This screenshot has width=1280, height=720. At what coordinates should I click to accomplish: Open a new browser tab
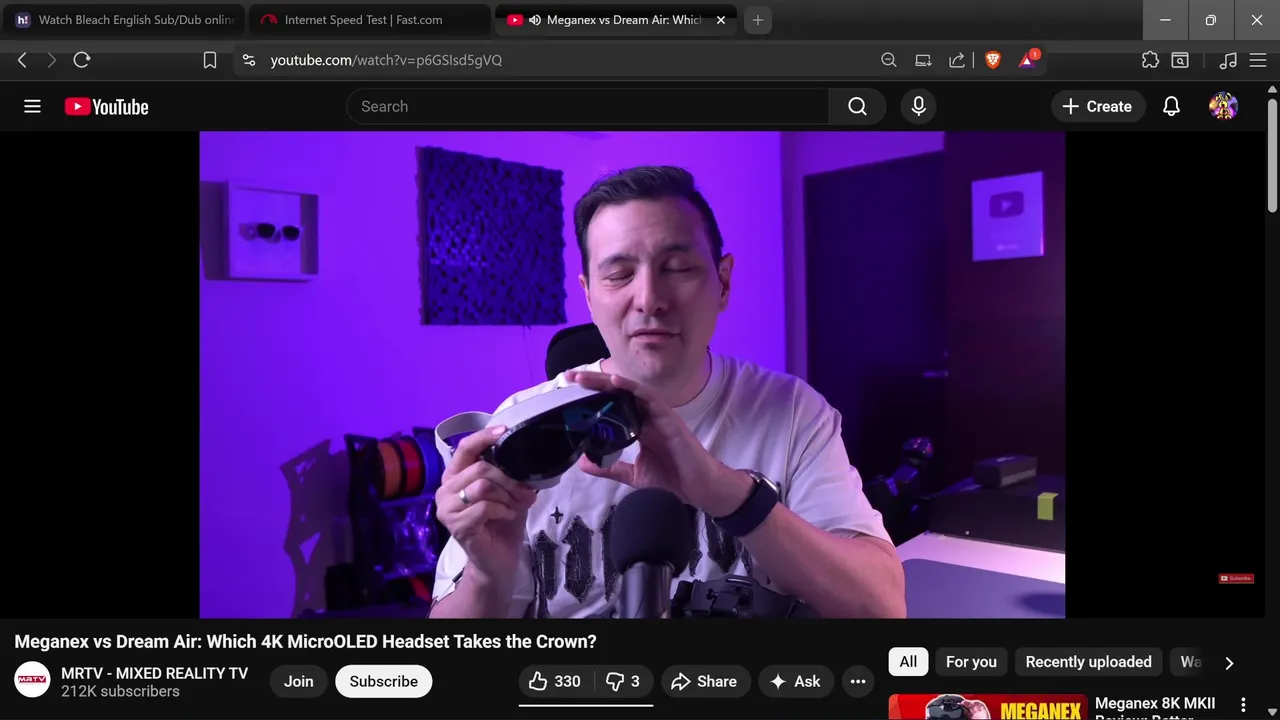point(758,20)
